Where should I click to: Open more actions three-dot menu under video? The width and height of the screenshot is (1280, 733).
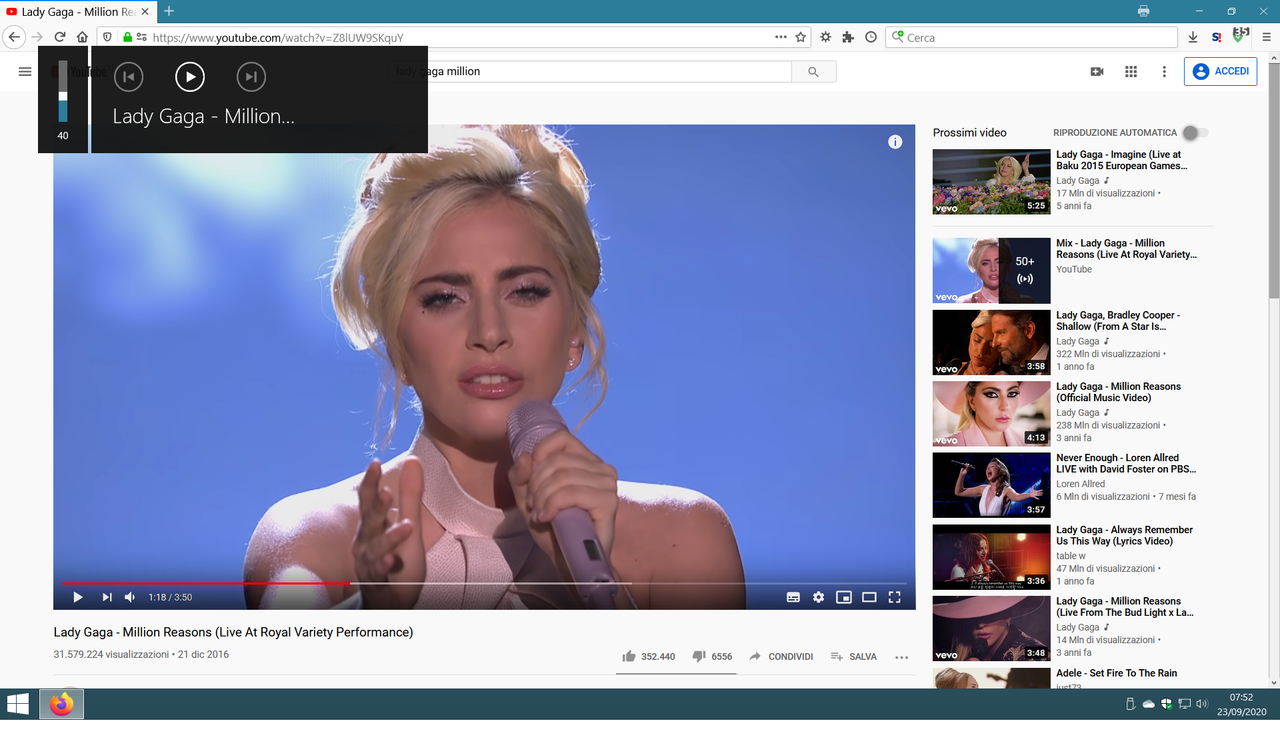click(x=902, y=657)
